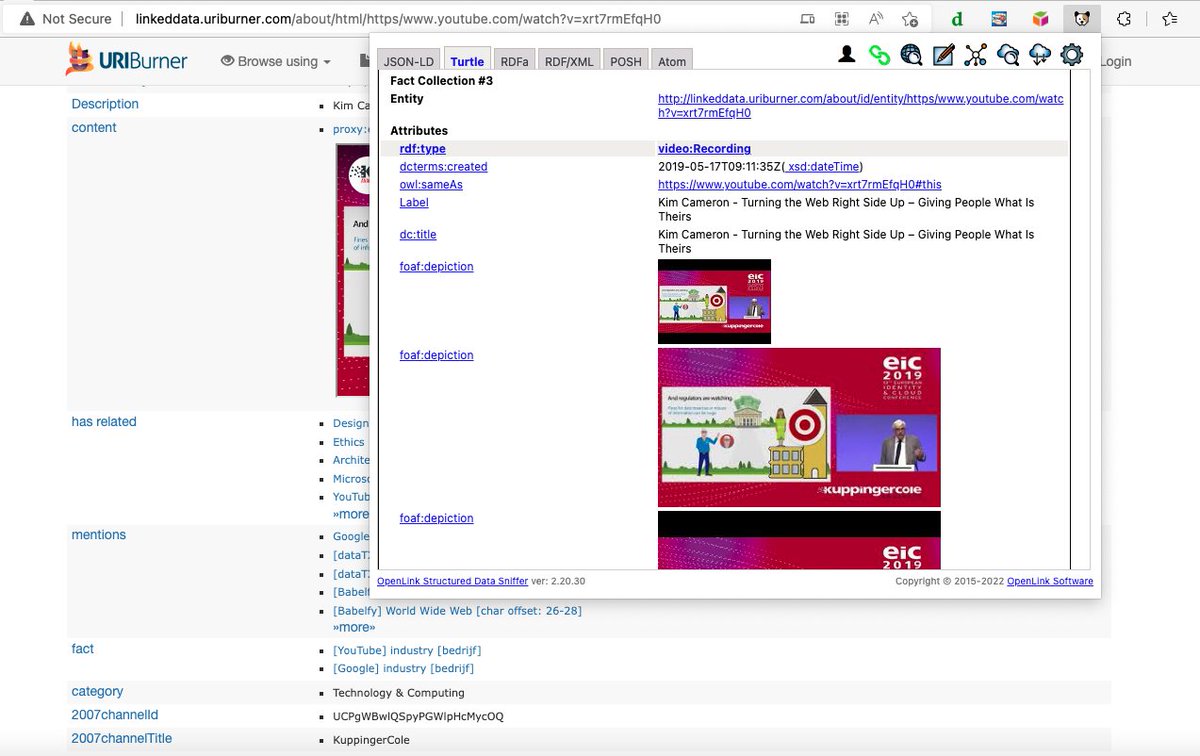Click the Not Secure warning icon
This screenshot has height=756, width=1200.
coord(27,18)
